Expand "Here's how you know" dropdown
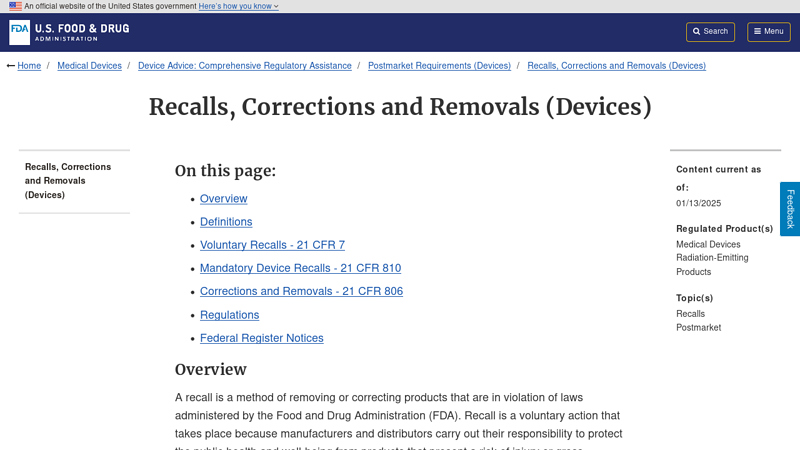The width and height of the screenshot is (800, 450). point(238,6)
